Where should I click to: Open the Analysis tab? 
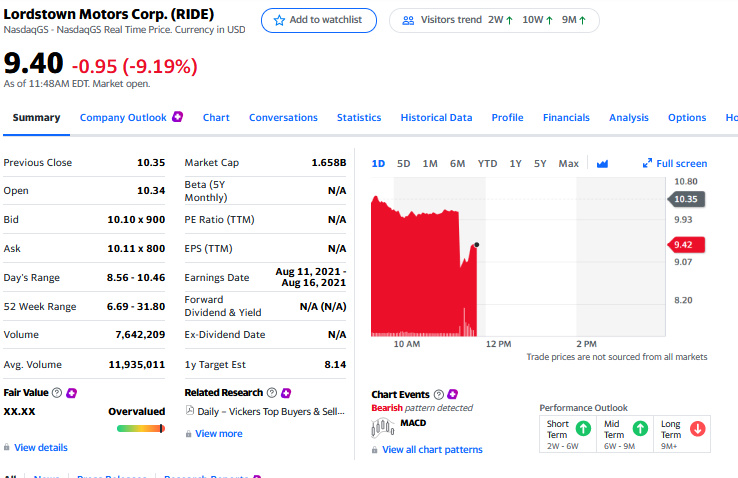[x=629, y=118]
